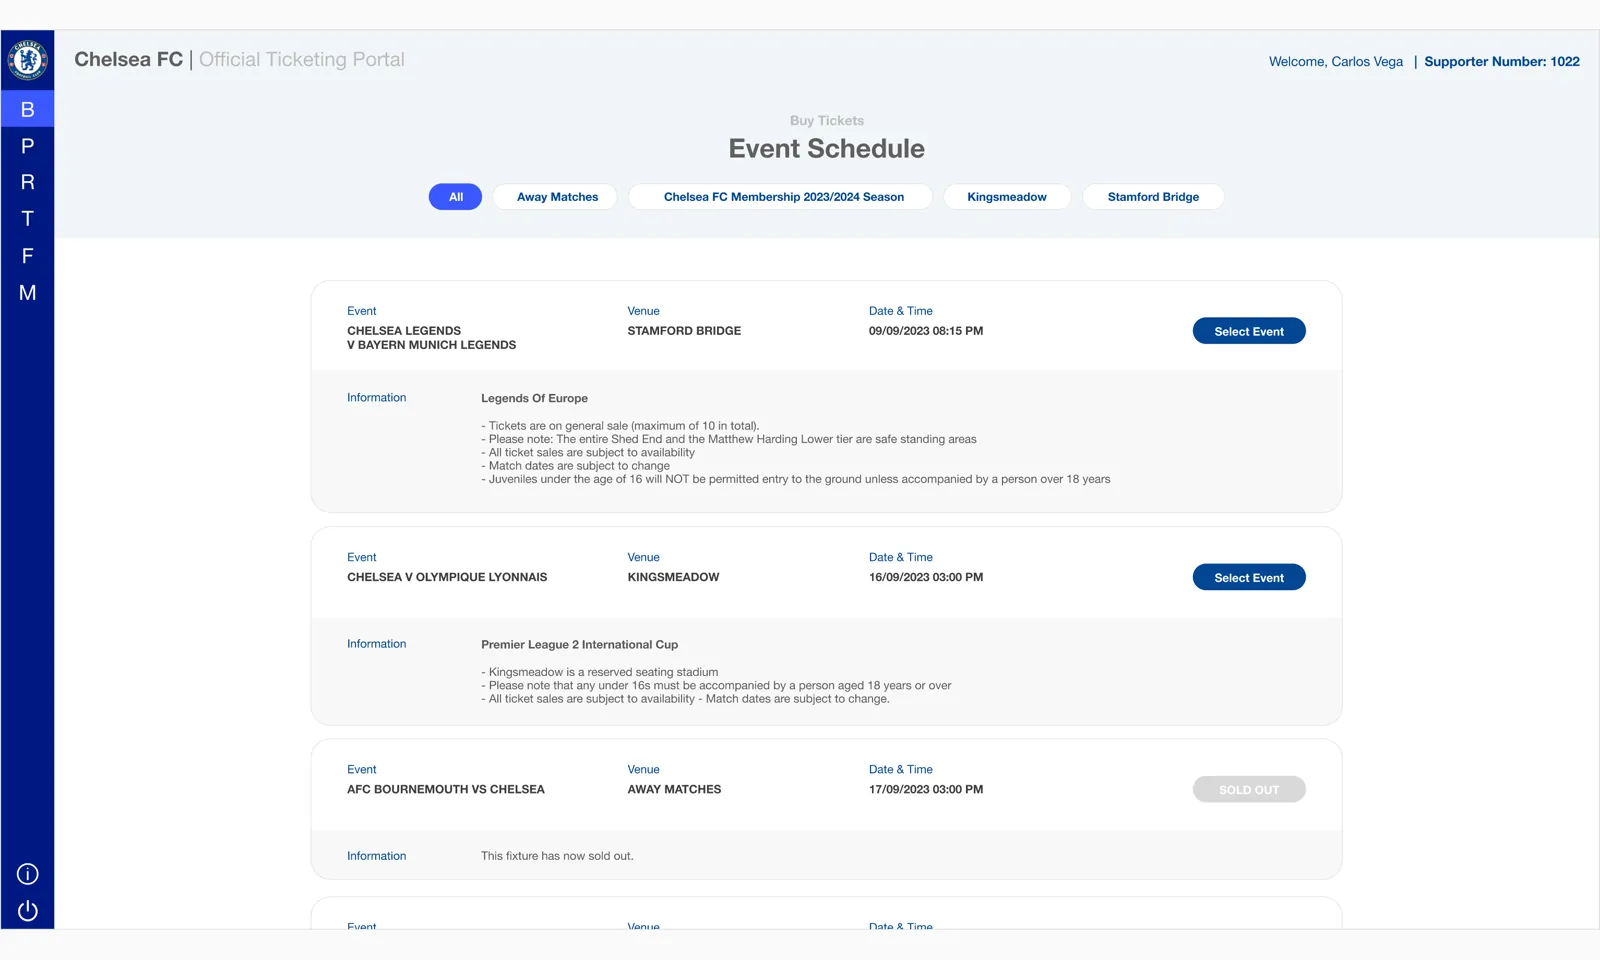Viewport: 1600px width, 960px height.
Task: Open the B sidebar item
Action: coord(28,109)
